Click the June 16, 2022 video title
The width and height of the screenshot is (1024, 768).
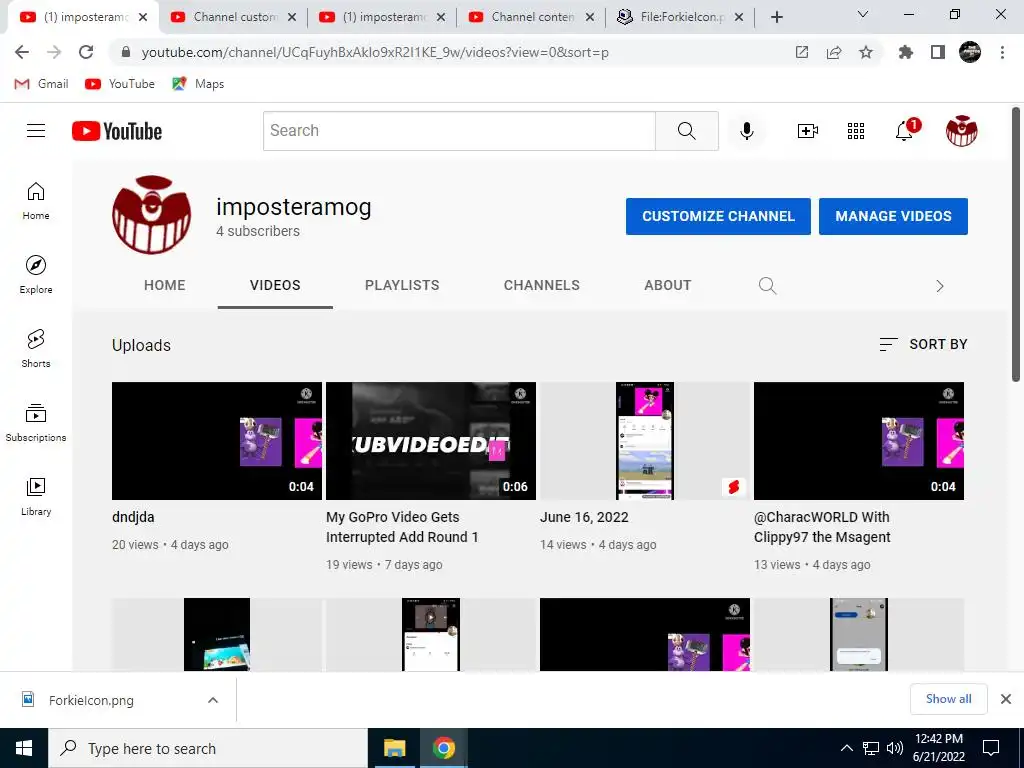point(584,517)
